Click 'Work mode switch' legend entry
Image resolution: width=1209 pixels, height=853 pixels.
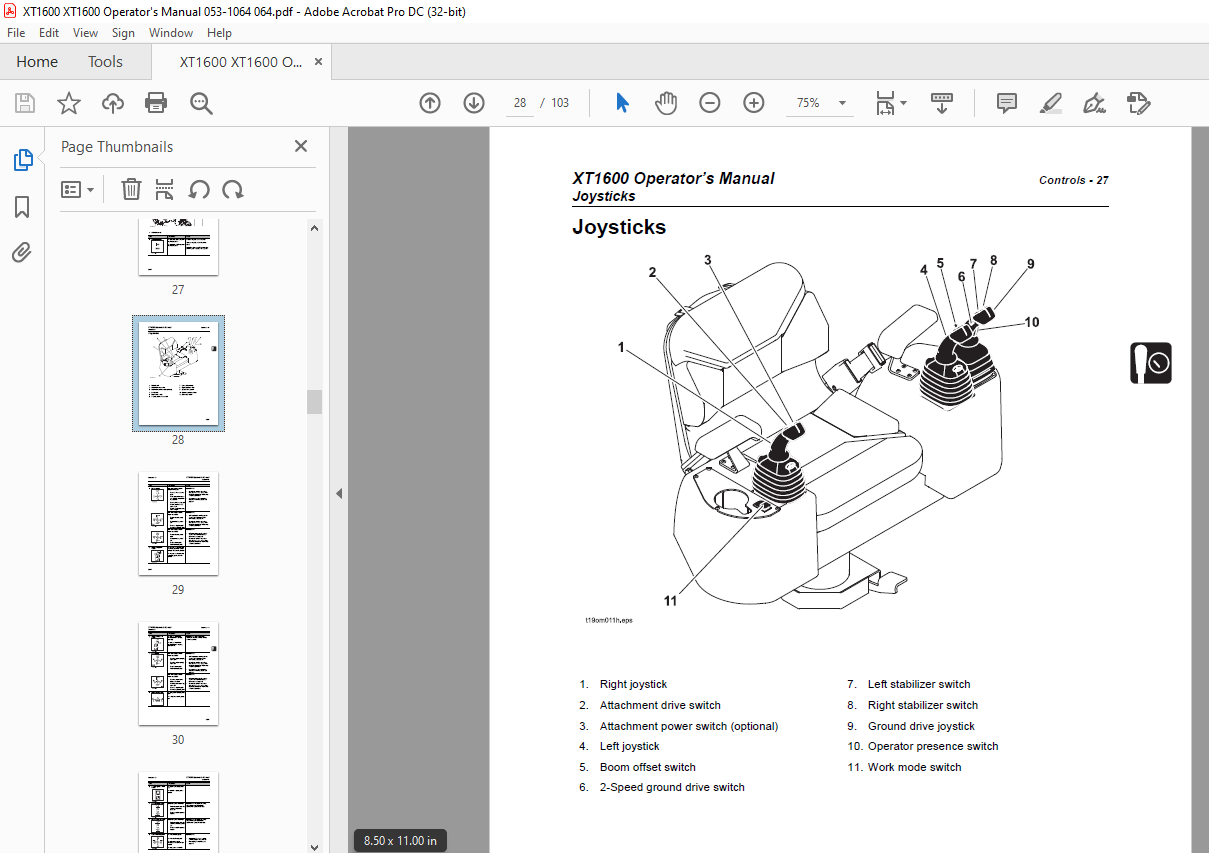tap(914, 767)
